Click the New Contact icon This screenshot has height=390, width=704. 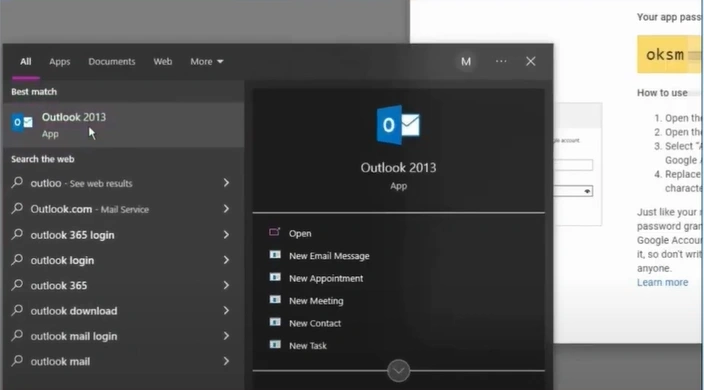[x=275, y=322]
